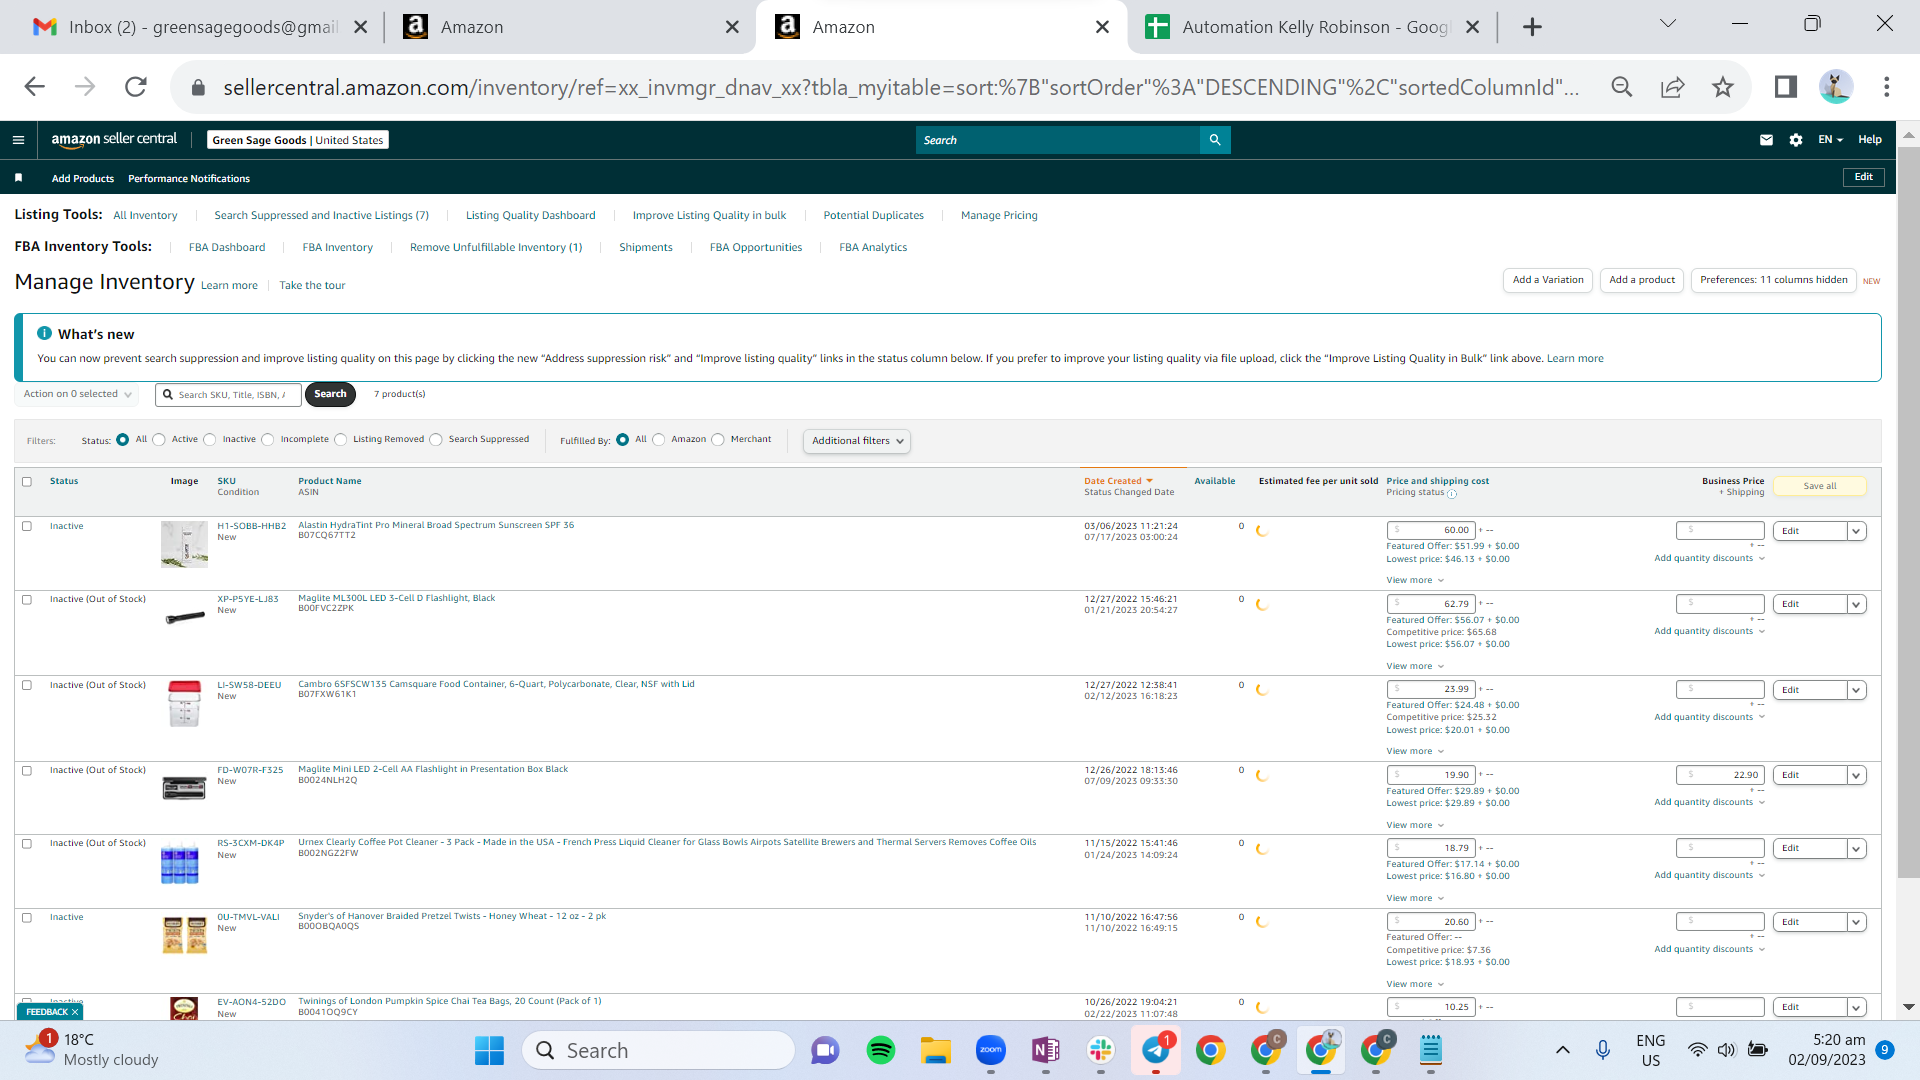
Task: Click the Add a Variation button
Action: (x=1548, y=281)
